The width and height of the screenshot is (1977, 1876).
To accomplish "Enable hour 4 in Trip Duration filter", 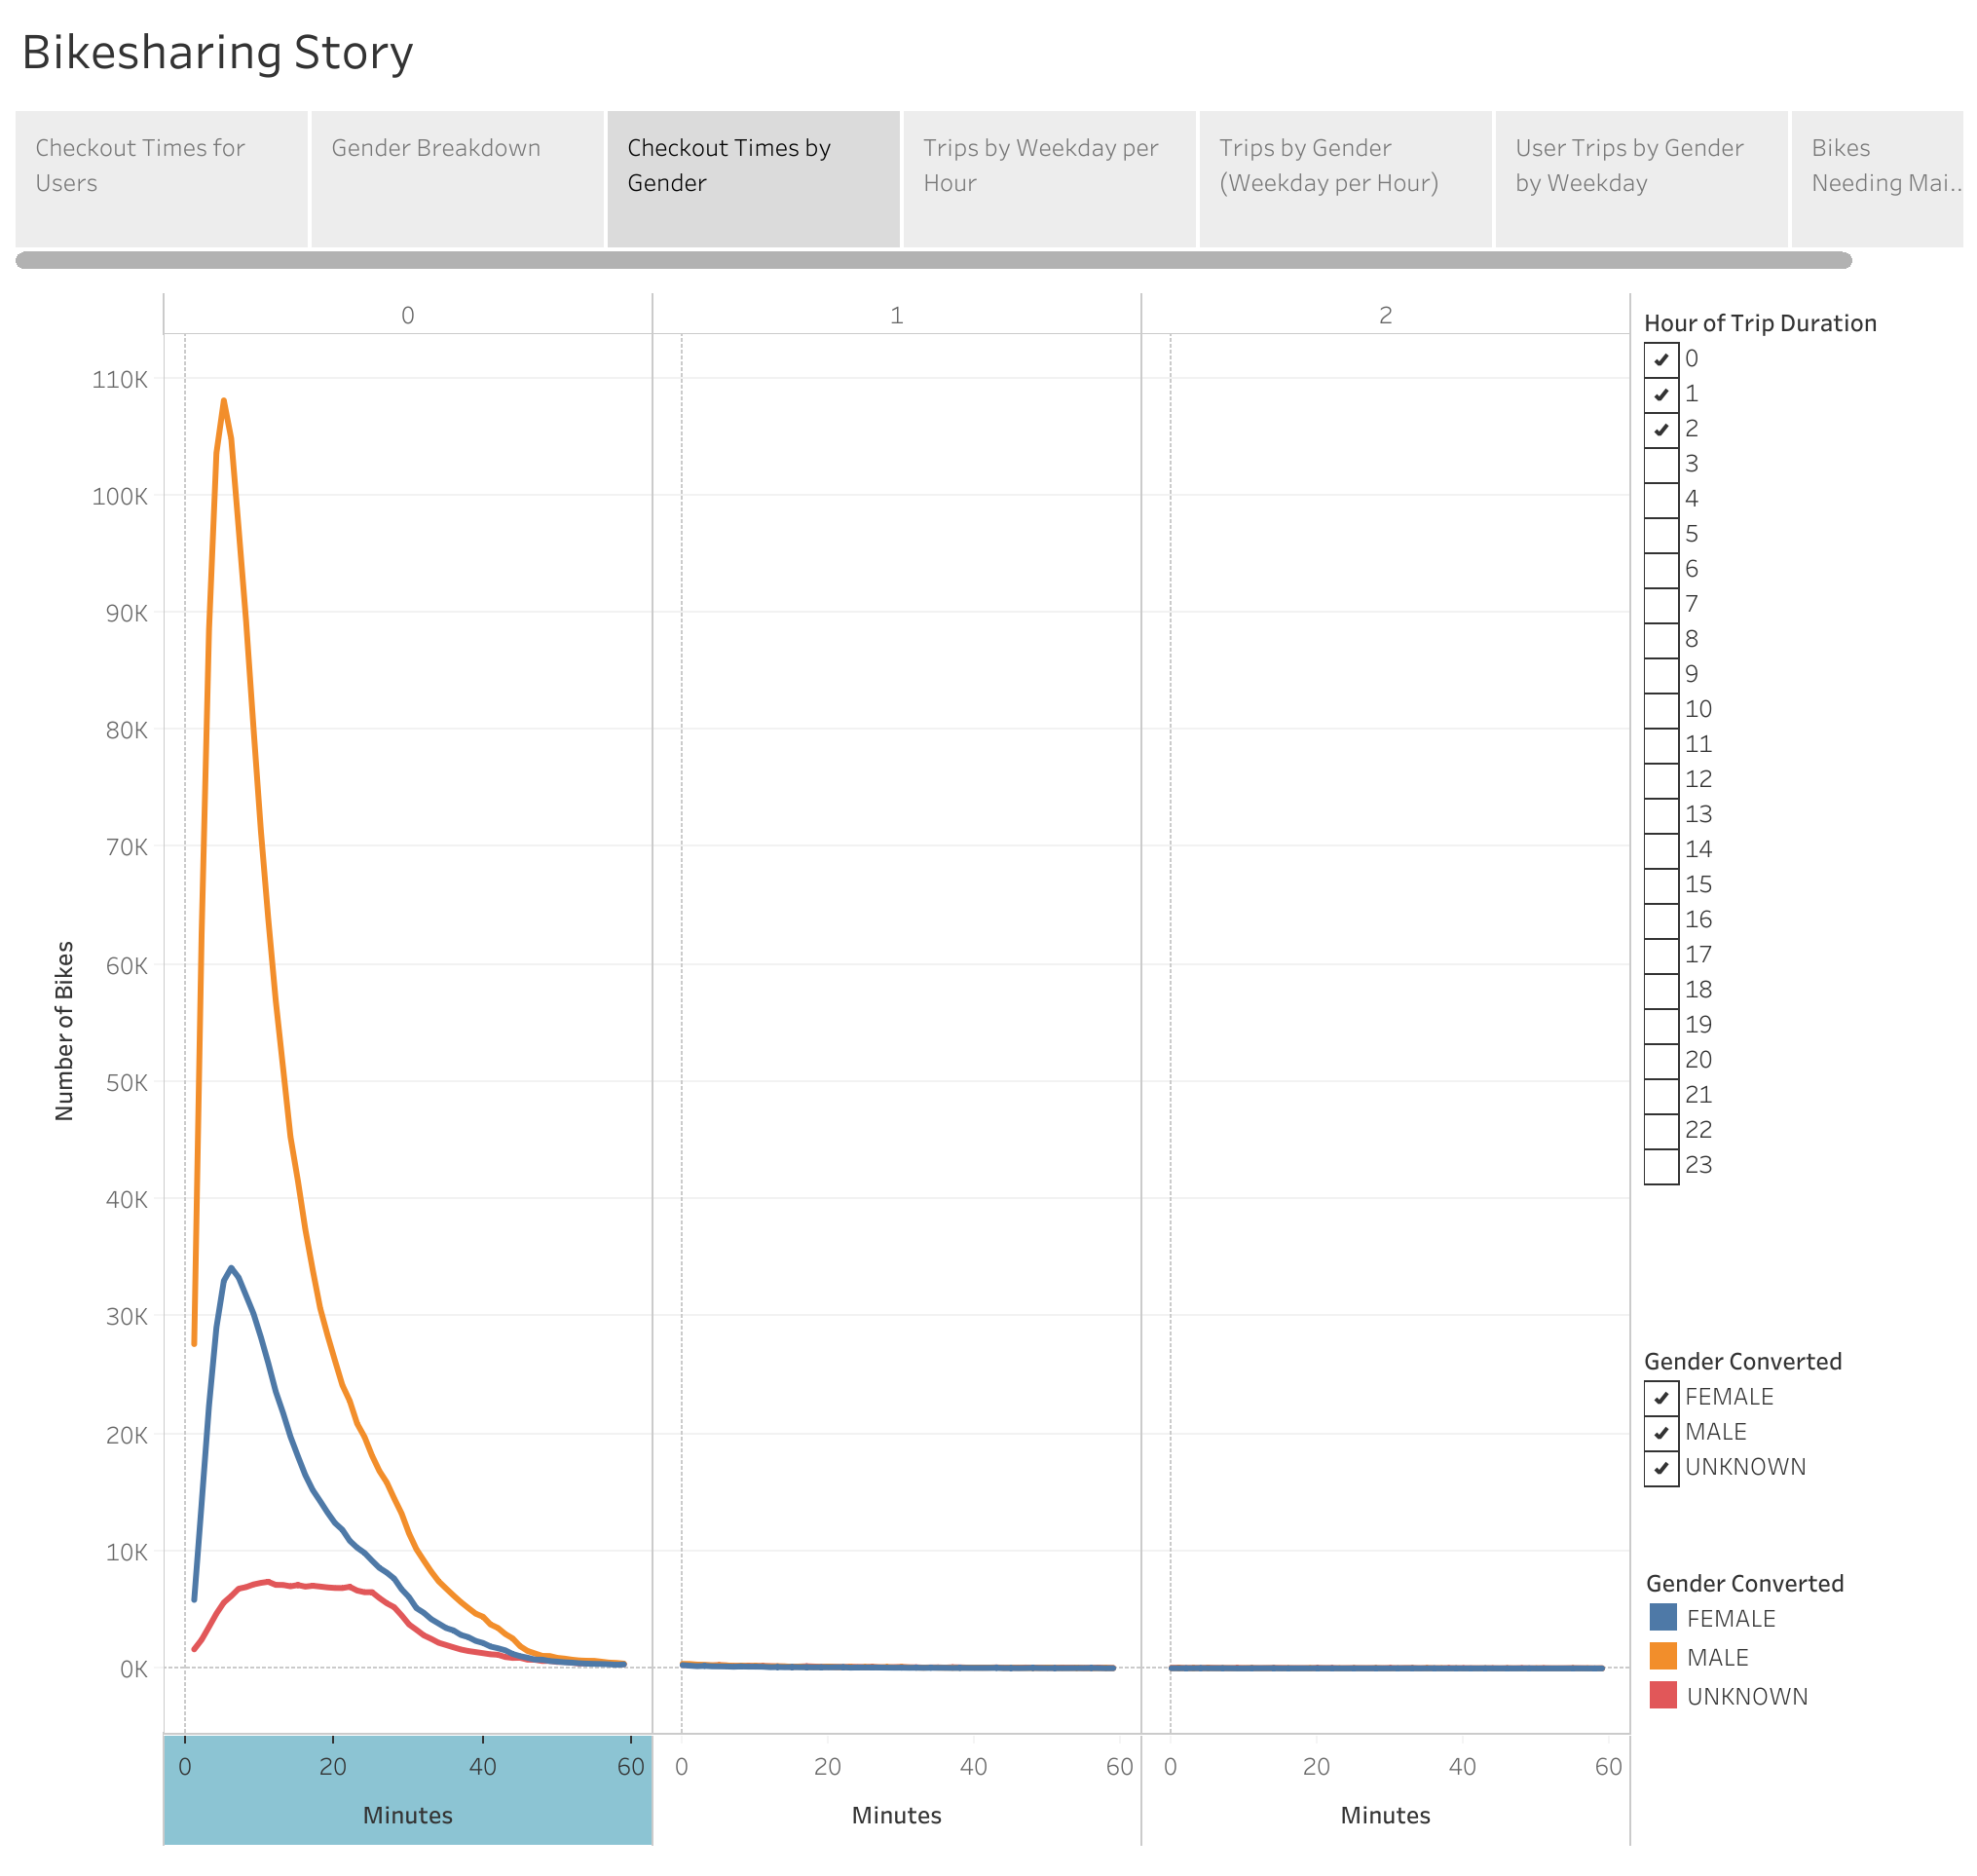I will (1661, 499).
